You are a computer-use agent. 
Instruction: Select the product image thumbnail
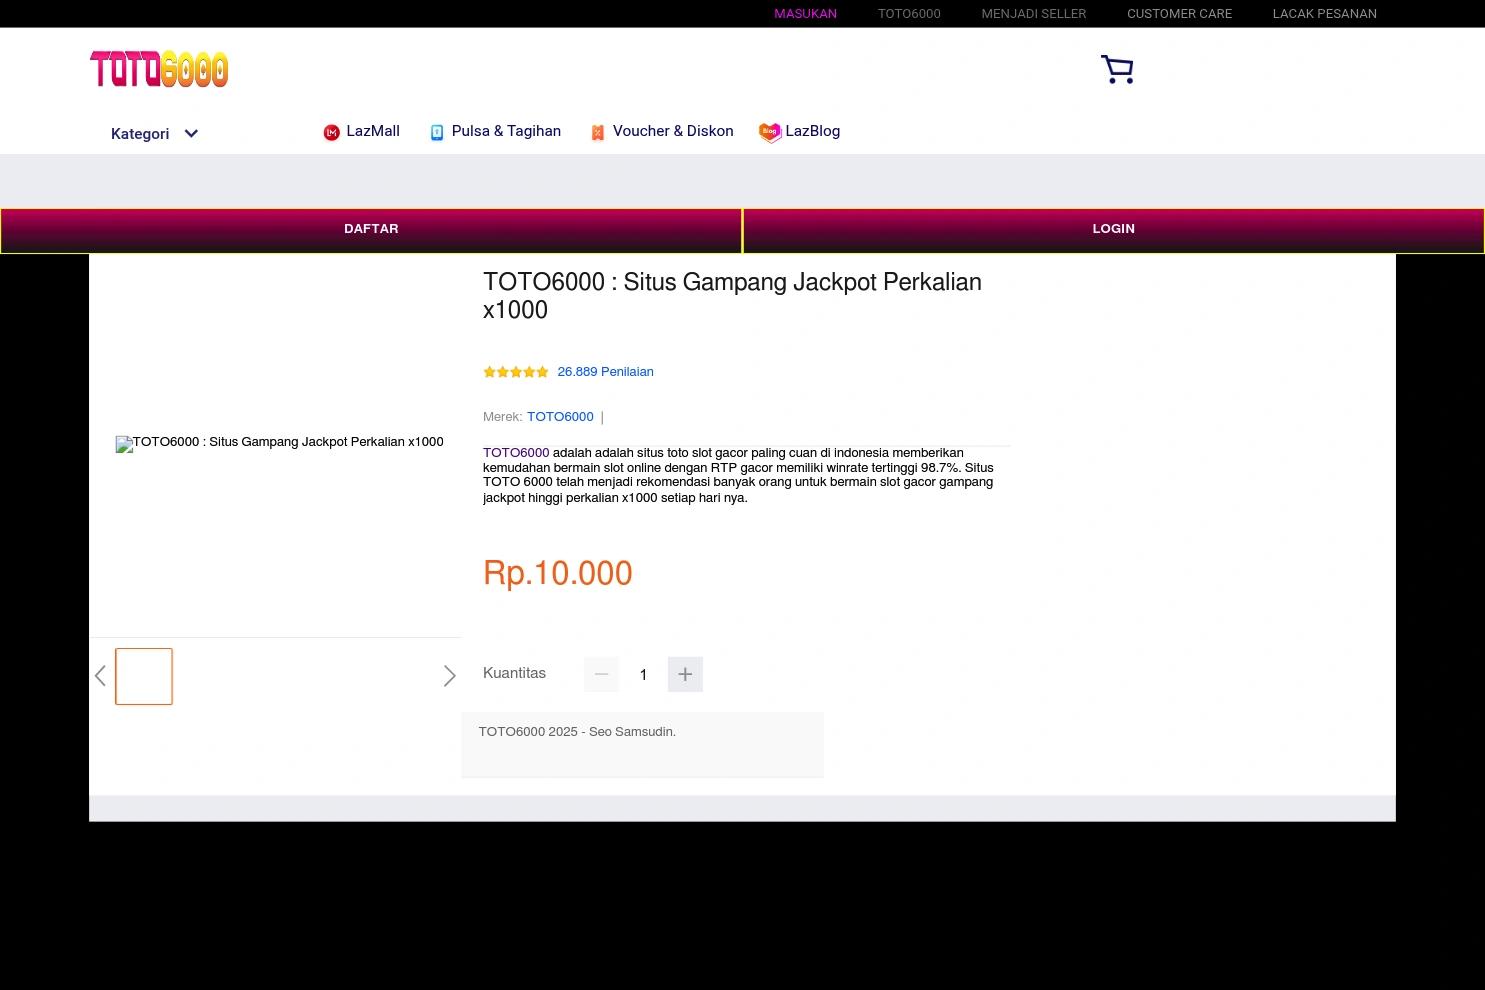tap(144, 677)
